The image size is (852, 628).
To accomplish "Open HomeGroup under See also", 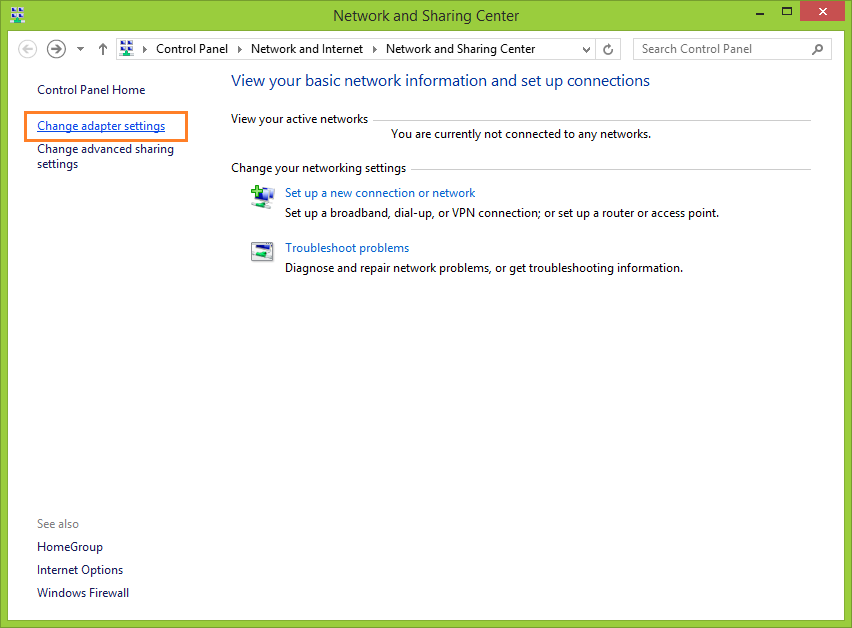I will click(70, 547).
